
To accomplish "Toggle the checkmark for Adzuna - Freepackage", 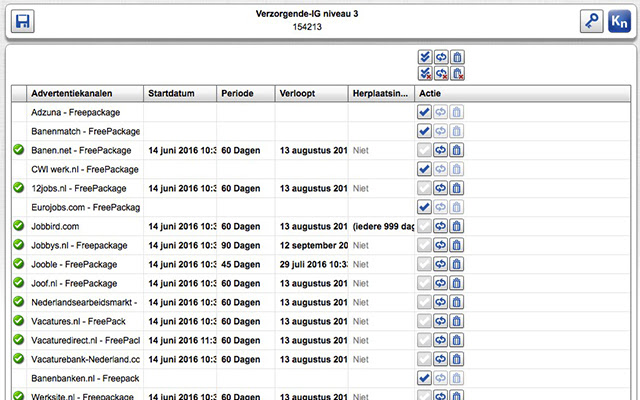I will coord(424,112).
